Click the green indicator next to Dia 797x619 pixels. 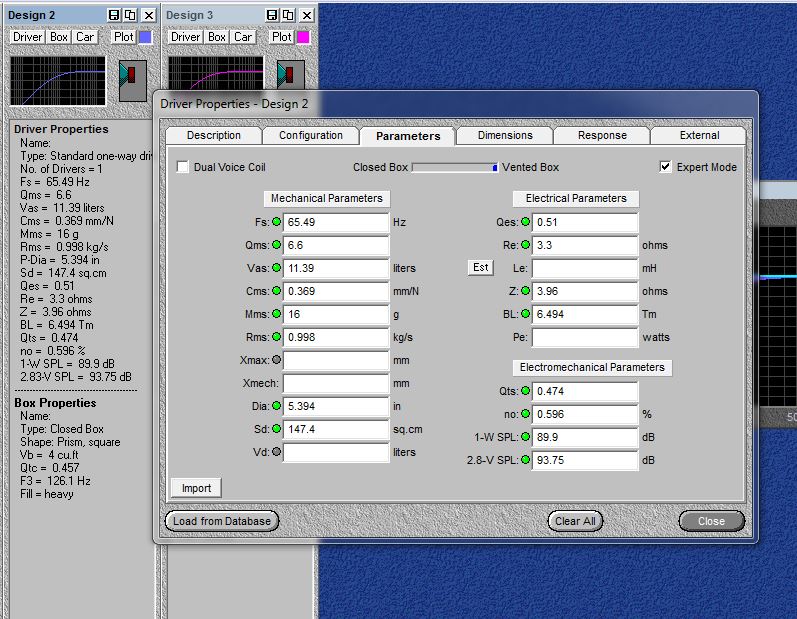tap(277, 406)
